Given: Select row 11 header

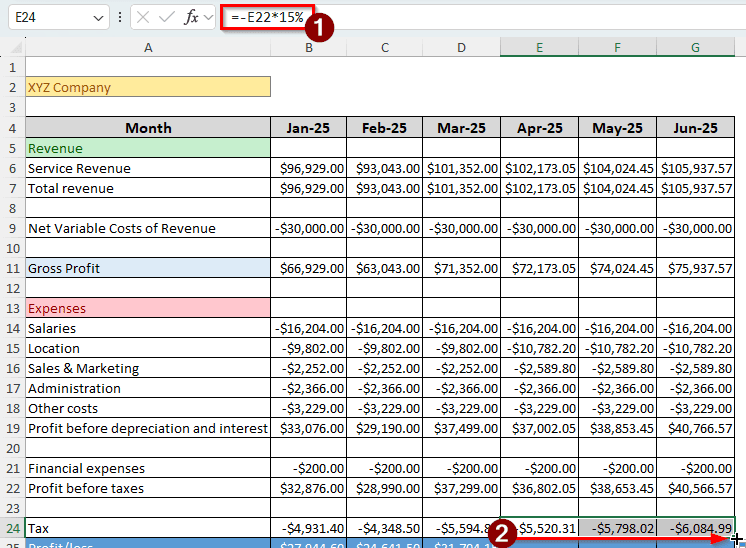Looking at the screenshot, I should click(x=12, y=268).
